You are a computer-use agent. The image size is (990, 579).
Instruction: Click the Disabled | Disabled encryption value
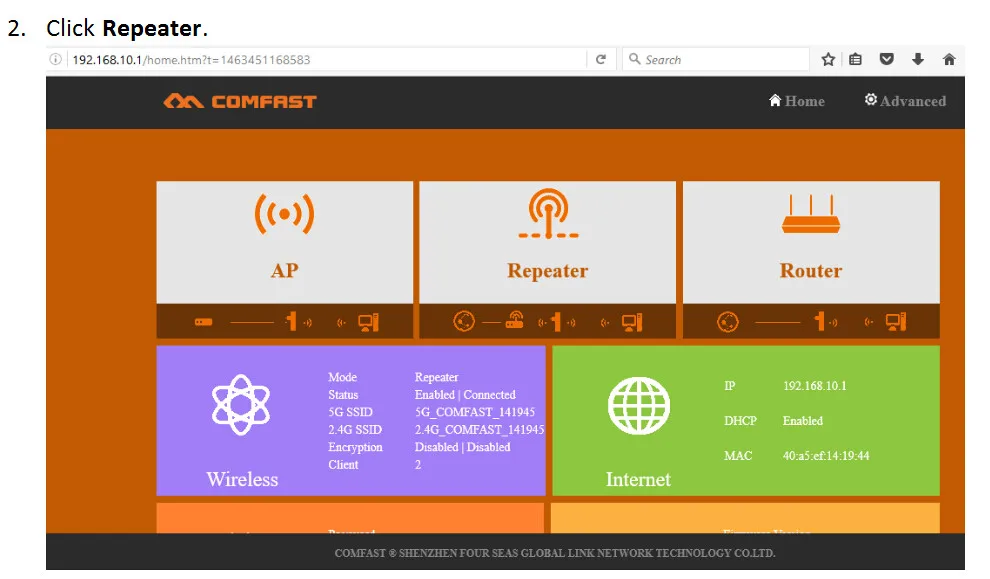(x=463, y=447)
